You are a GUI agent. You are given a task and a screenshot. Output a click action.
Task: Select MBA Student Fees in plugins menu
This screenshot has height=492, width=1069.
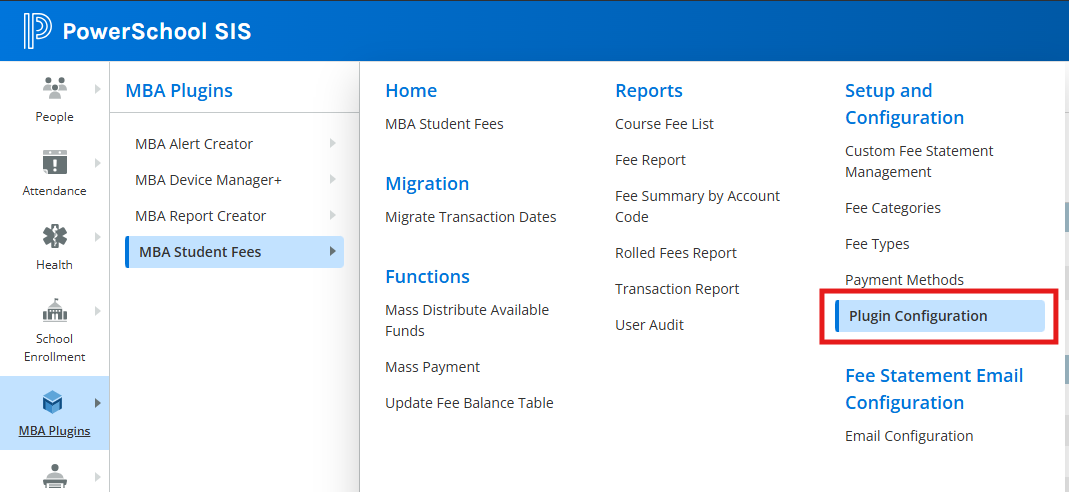pyautogui.click(x=200, y=252)
